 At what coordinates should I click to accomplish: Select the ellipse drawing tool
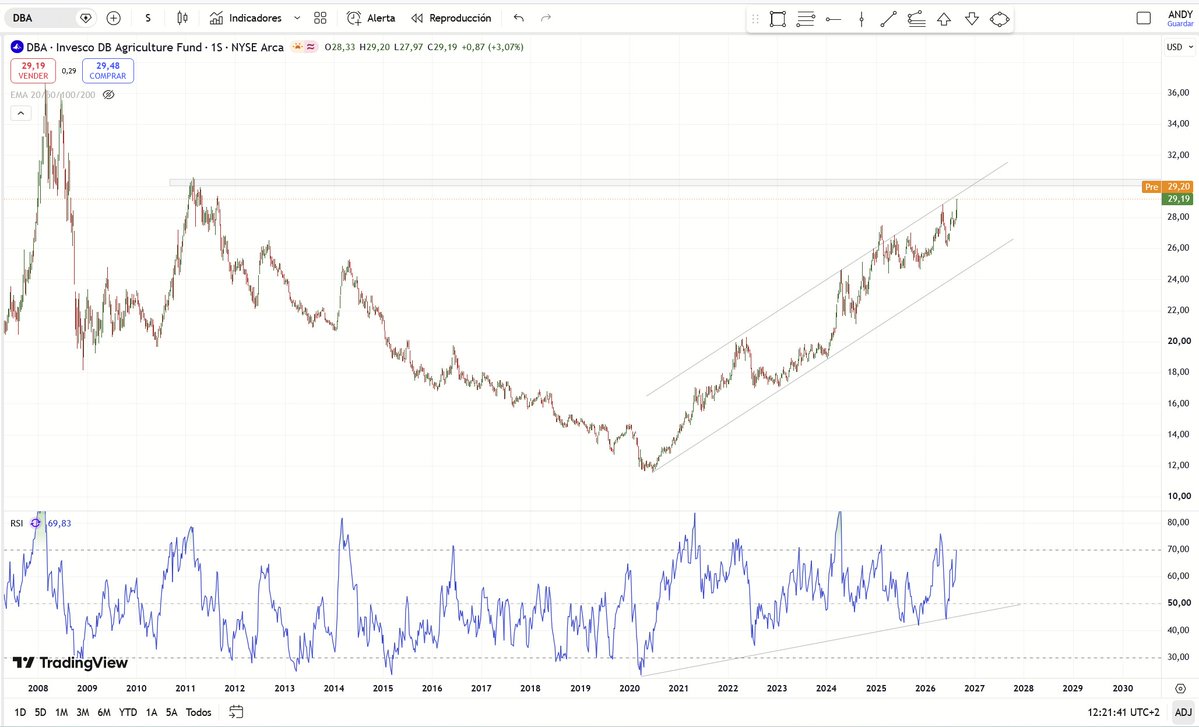pos(999,19)
